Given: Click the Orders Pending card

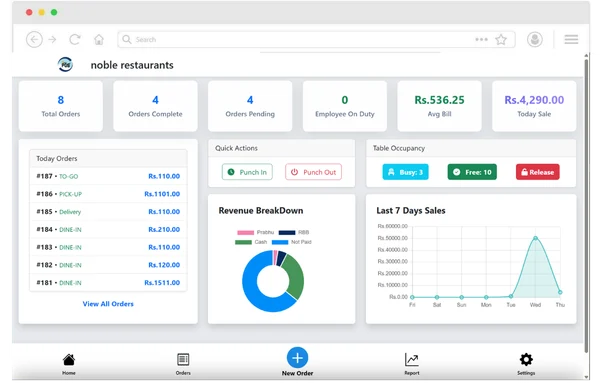Looking at the screenshot, I should 250,106.
